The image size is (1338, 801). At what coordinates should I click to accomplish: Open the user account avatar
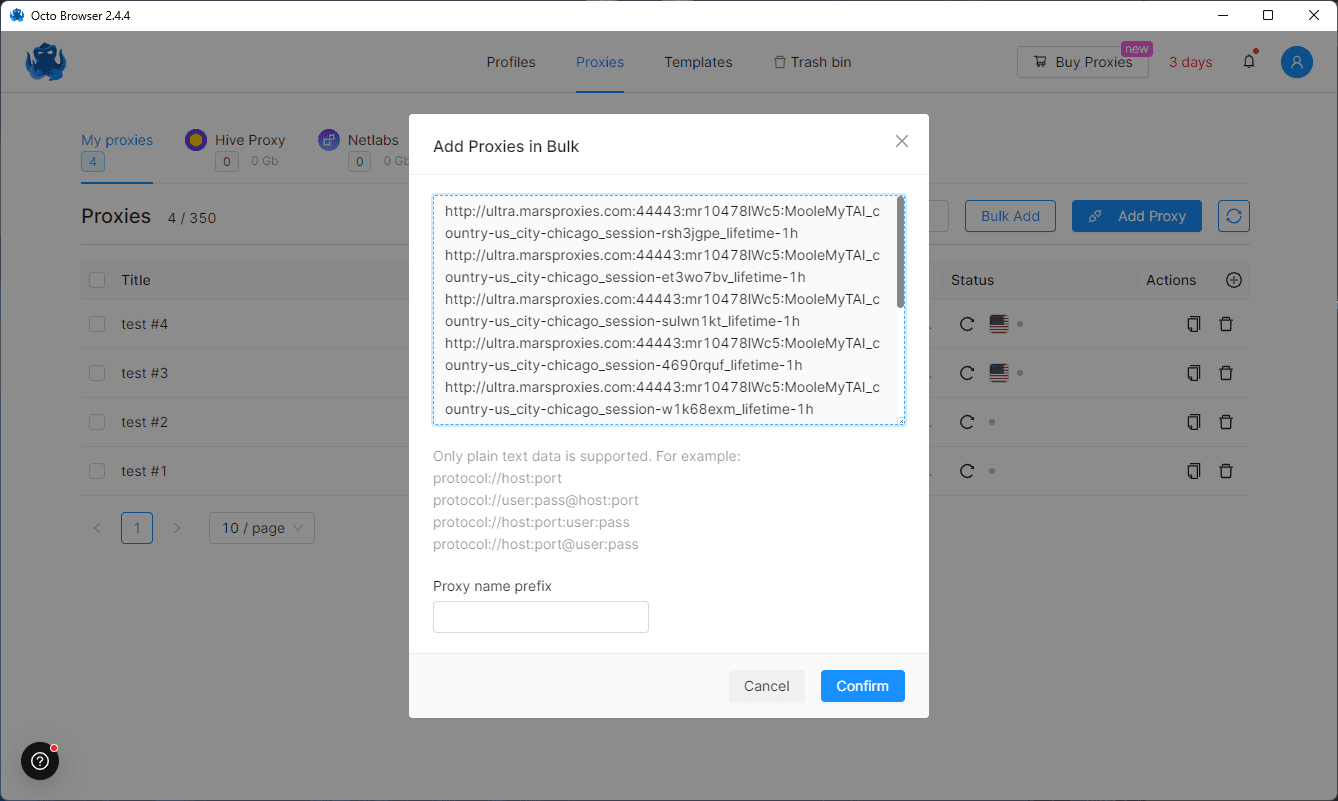[1297, 62]
